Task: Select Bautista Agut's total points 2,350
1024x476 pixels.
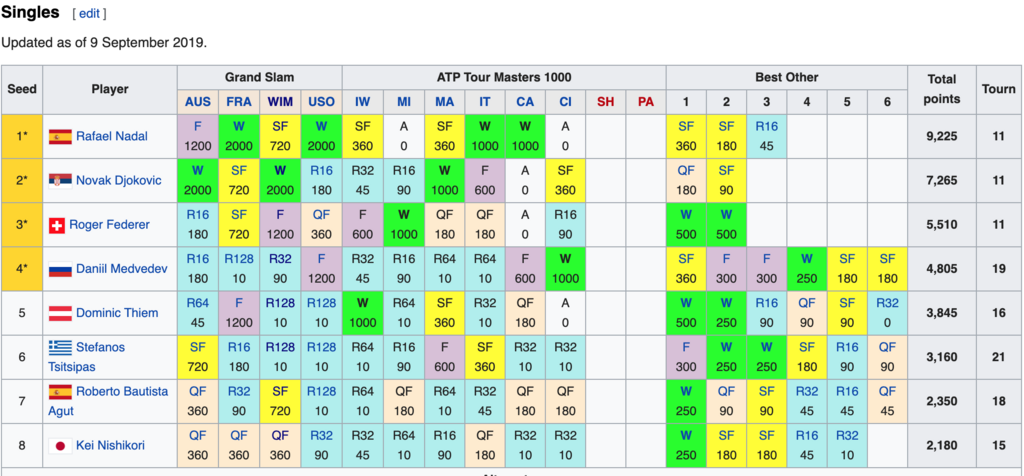Action: (942, 401)
